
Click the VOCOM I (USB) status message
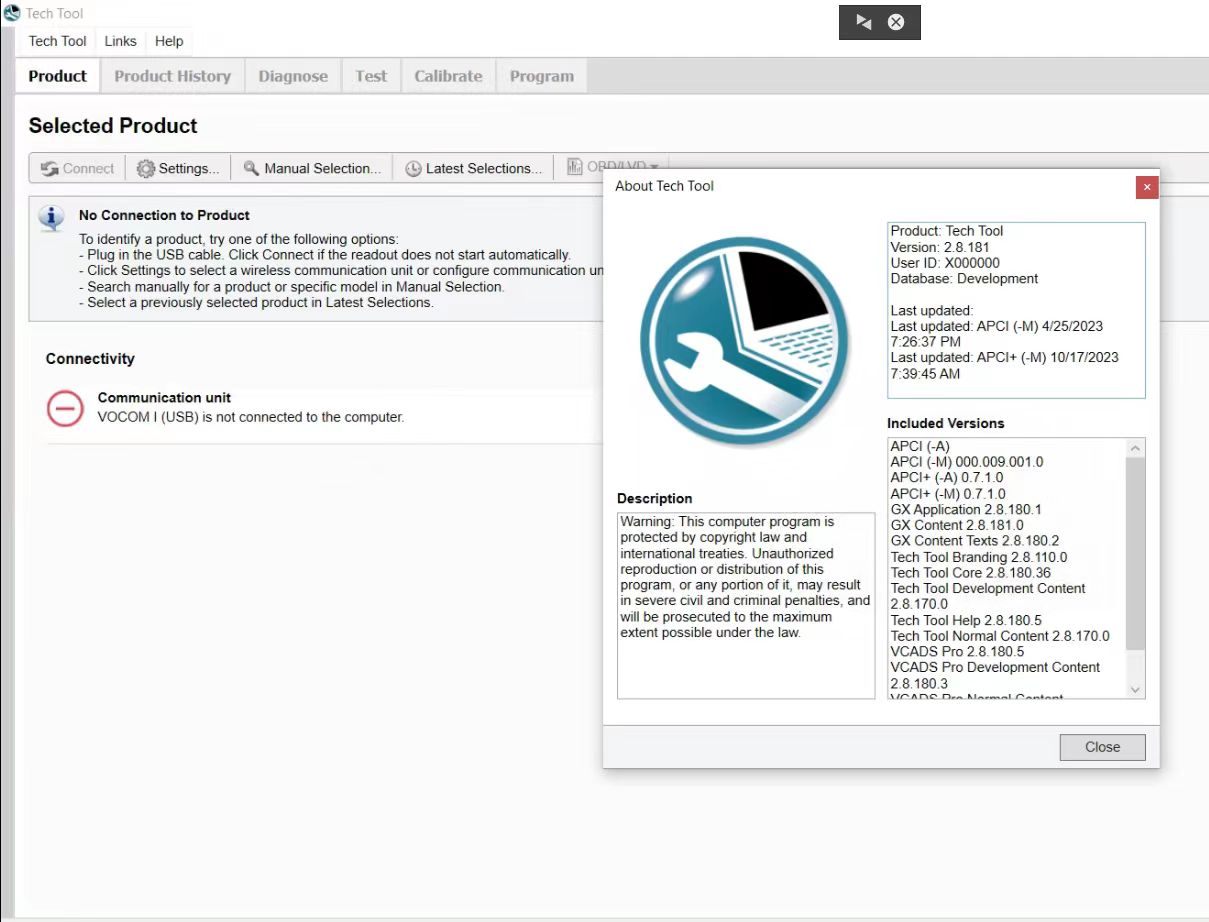[251, 417]
